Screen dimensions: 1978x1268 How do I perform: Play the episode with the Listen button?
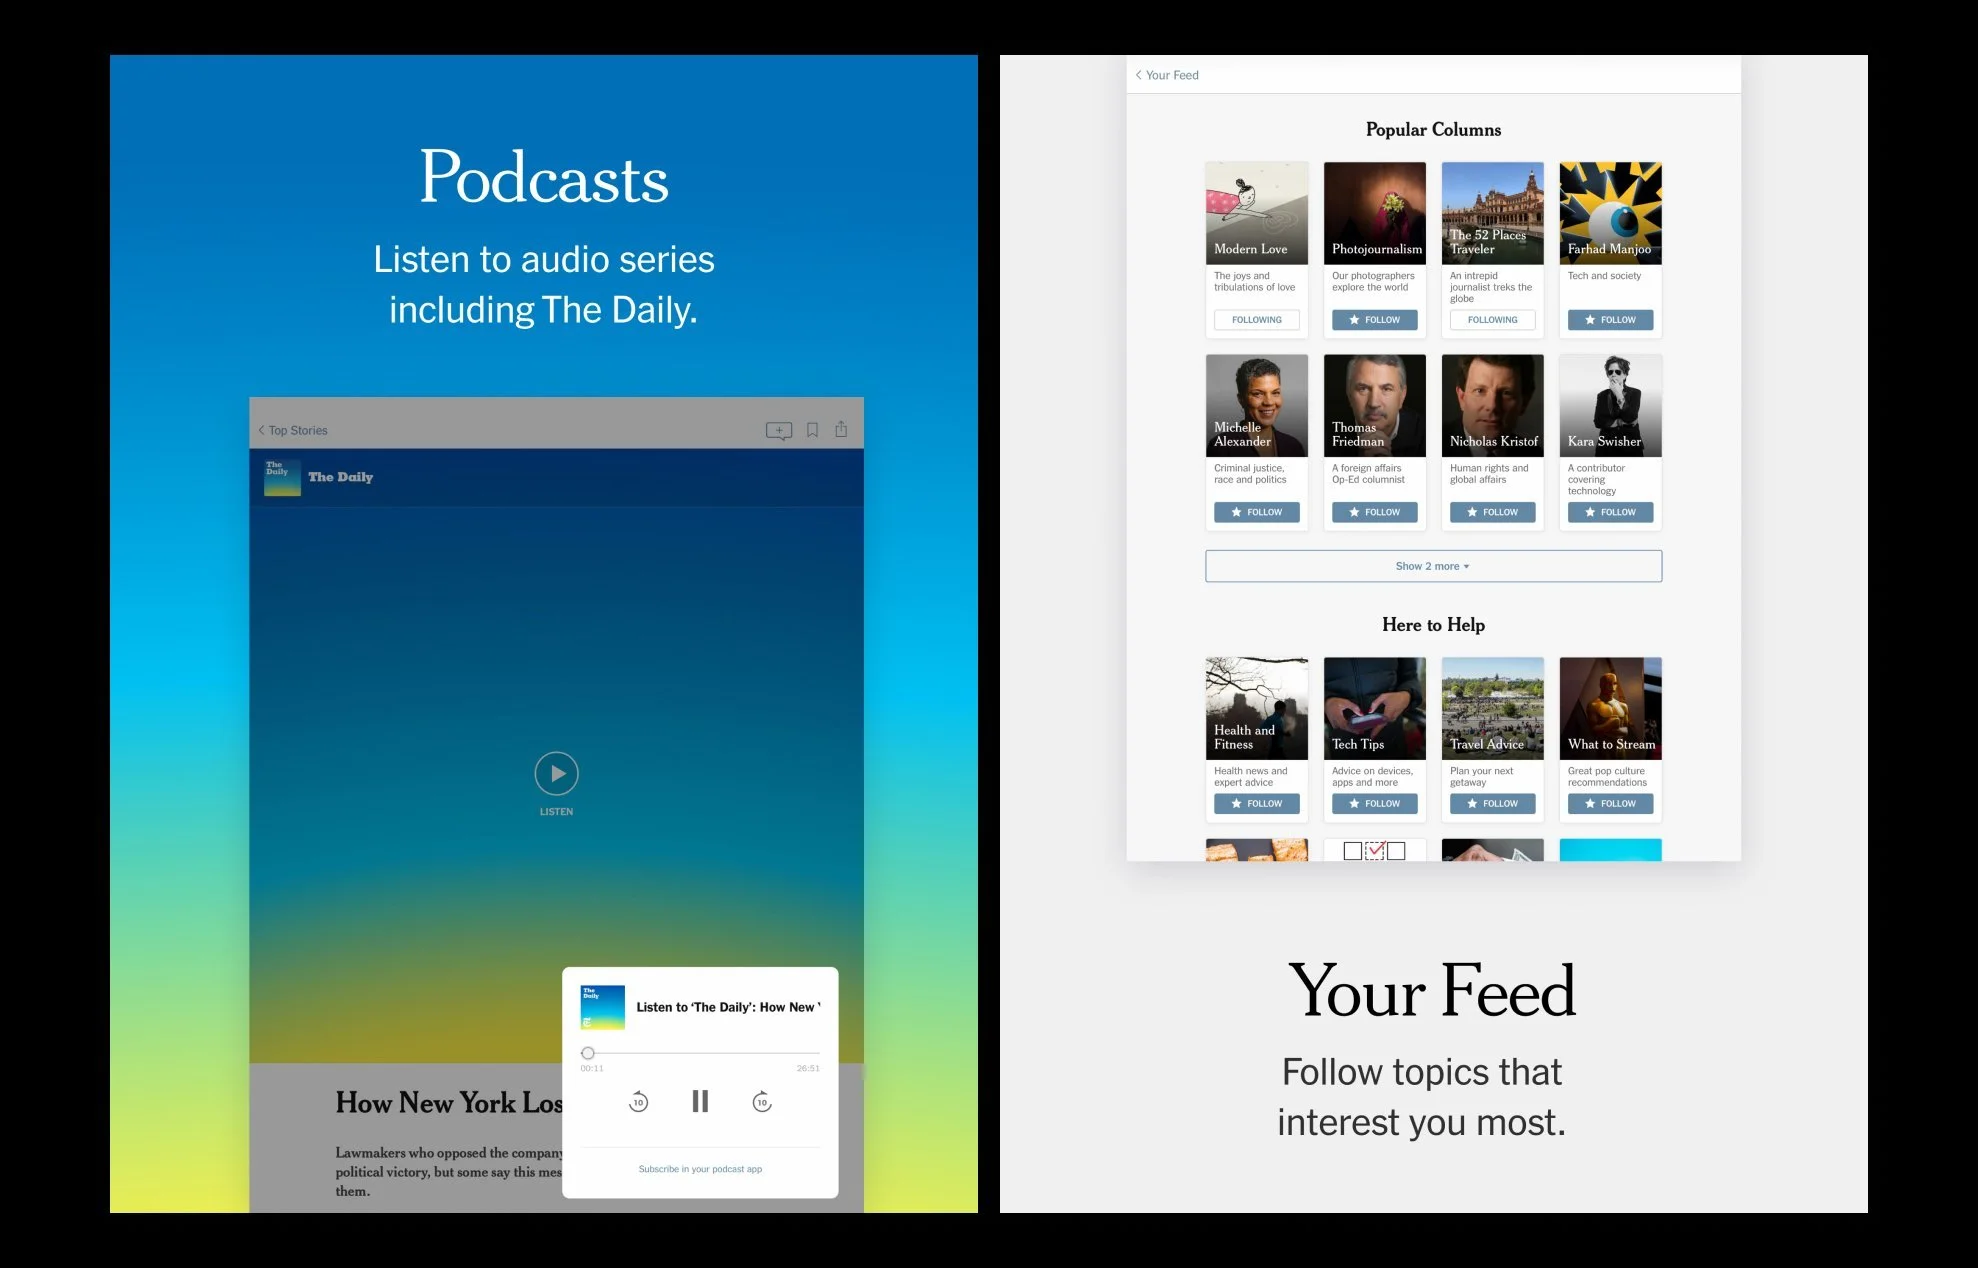[557, 774]
